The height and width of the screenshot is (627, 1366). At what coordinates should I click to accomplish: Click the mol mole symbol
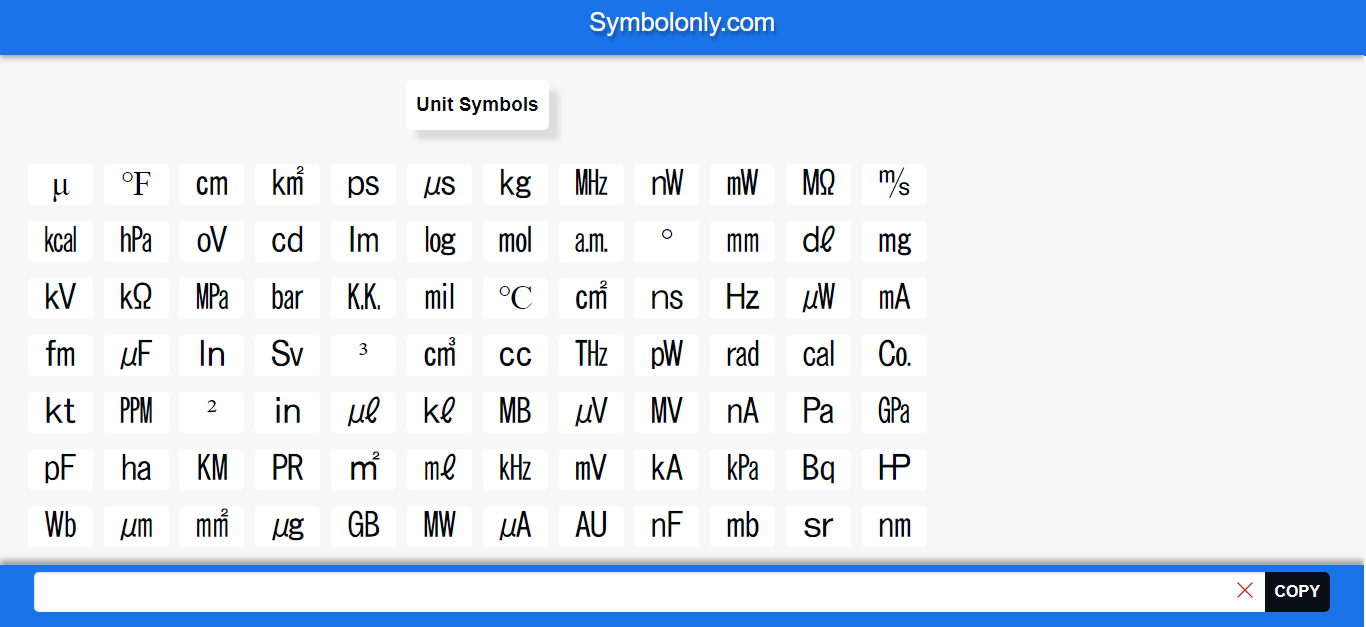coord(515,241)
